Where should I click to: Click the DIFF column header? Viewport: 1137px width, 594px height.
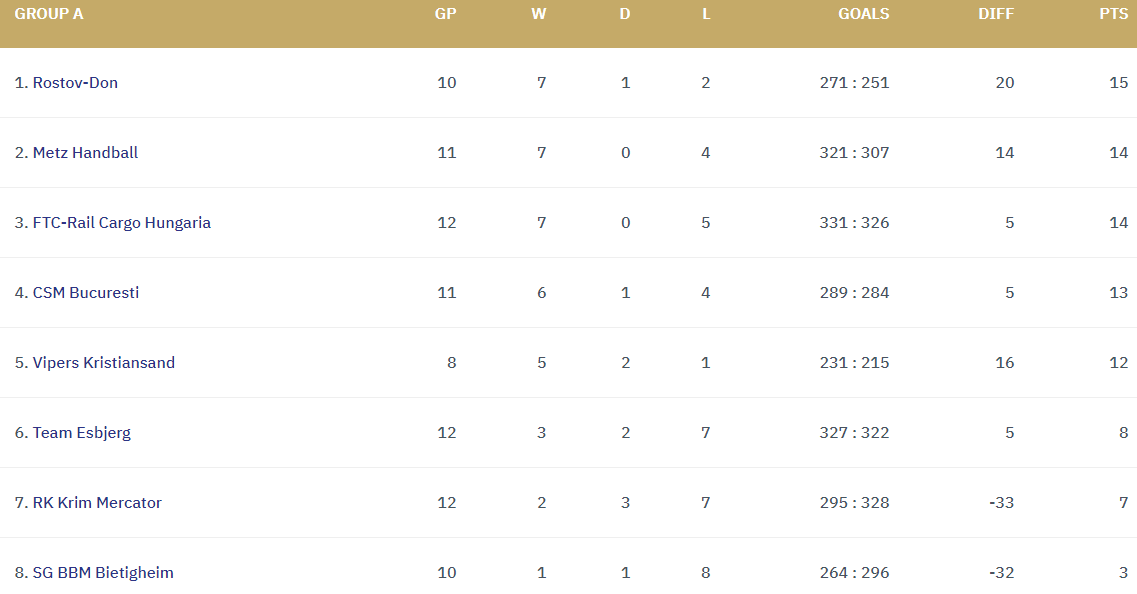[996, 15]
